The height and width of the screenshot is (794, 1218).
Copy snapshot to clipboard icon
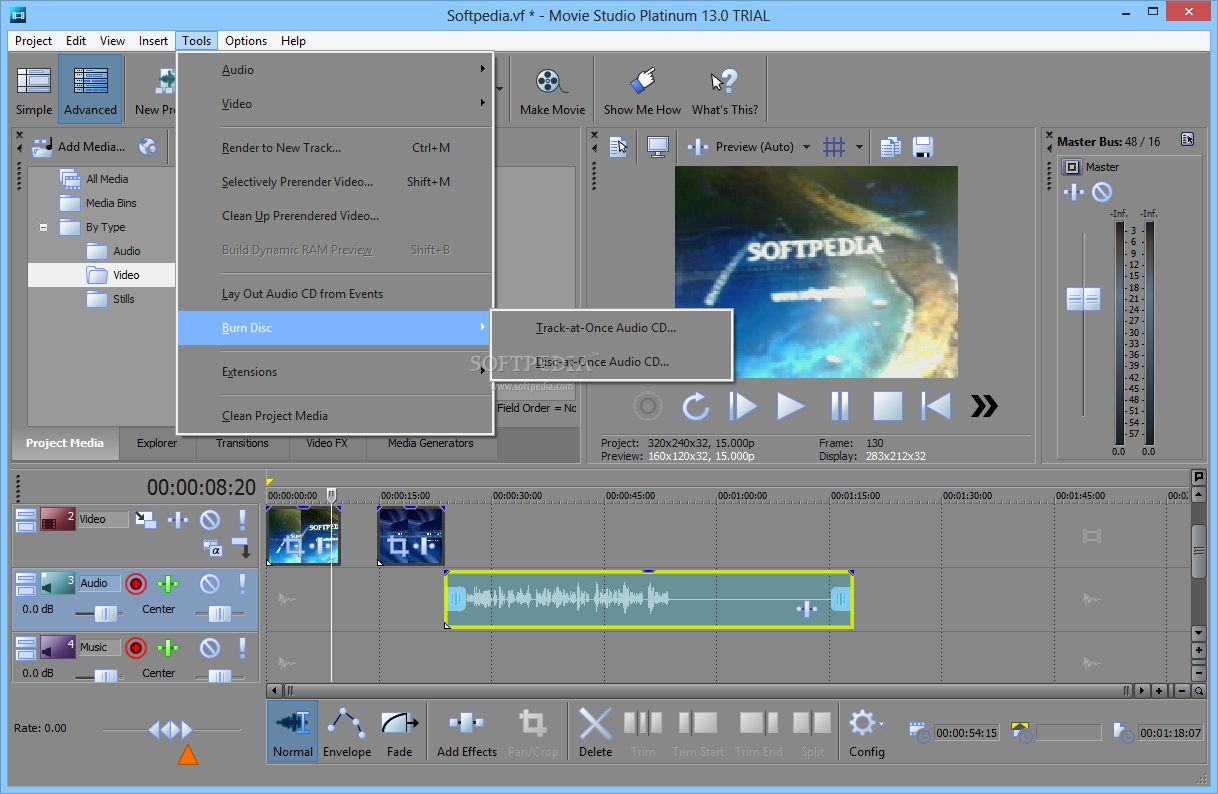click(x=890, y=147)
